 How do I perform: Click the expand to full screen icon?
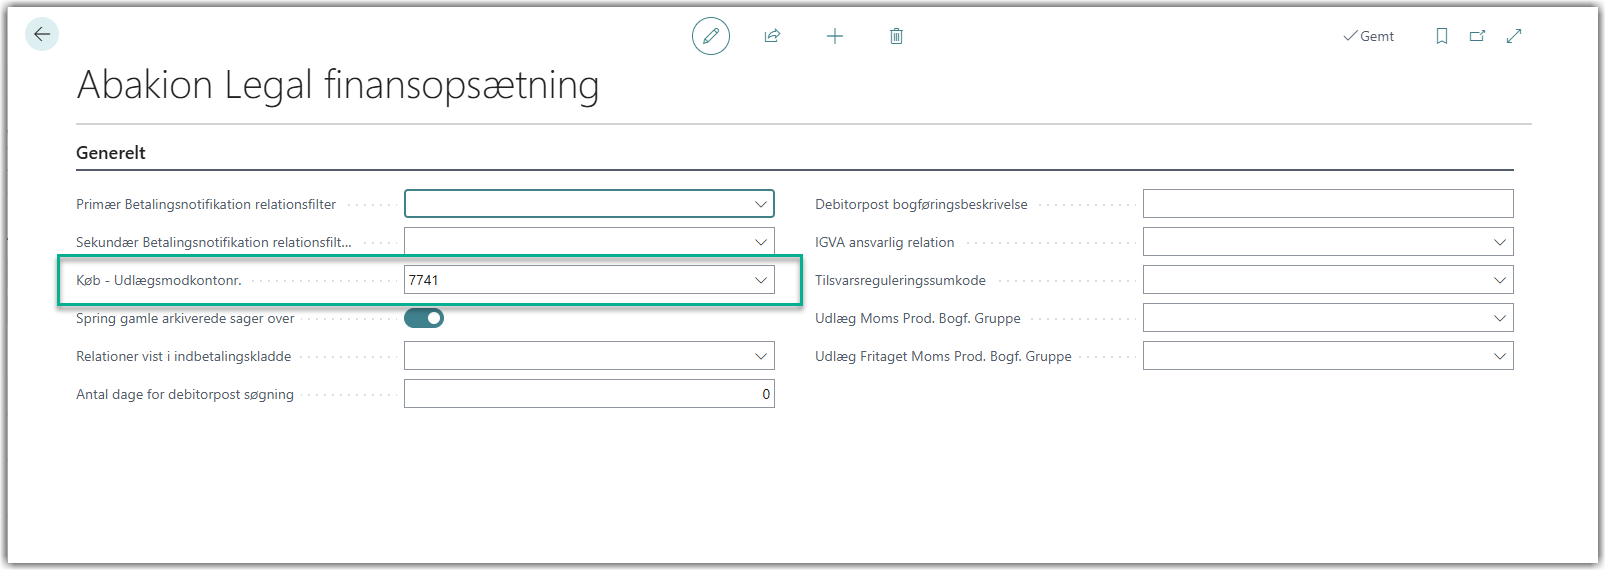pos(1514,36)
